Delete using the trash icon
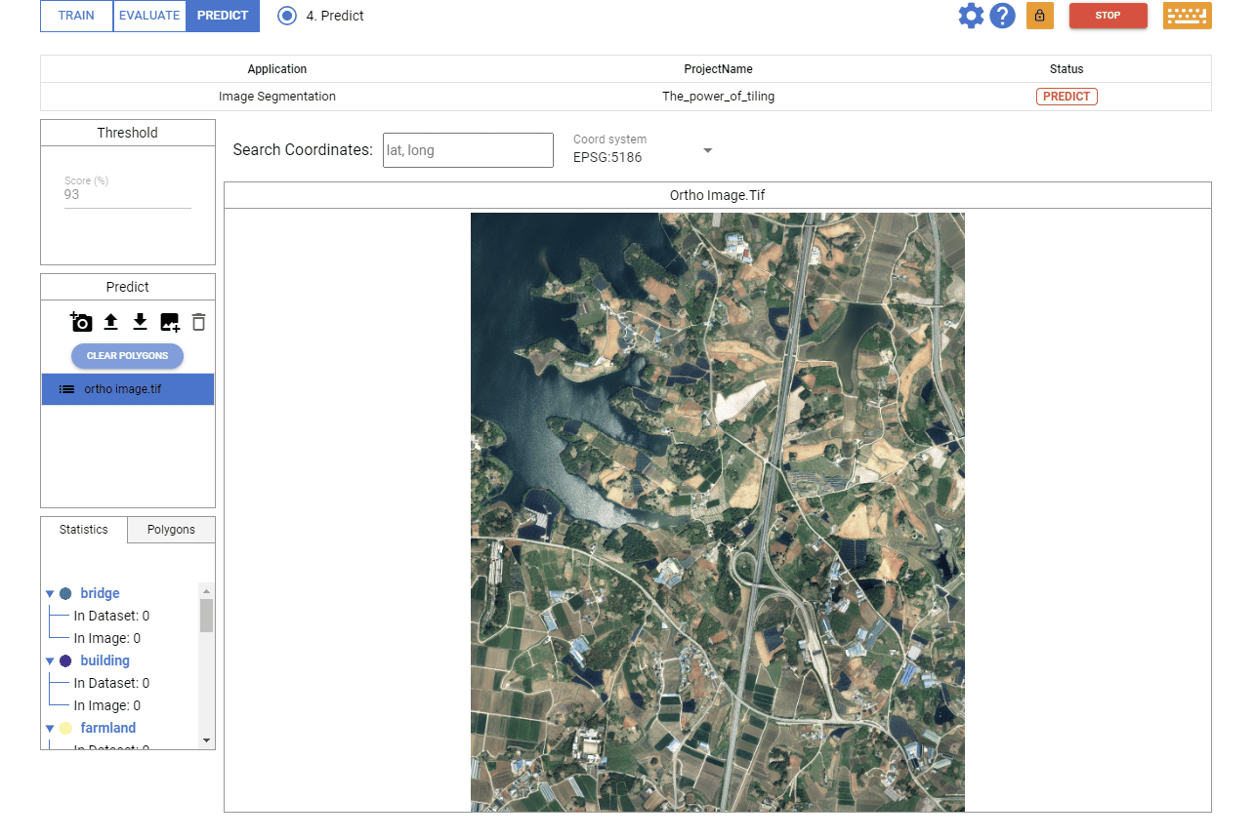1256x839 pixels. tap(198, 322)
